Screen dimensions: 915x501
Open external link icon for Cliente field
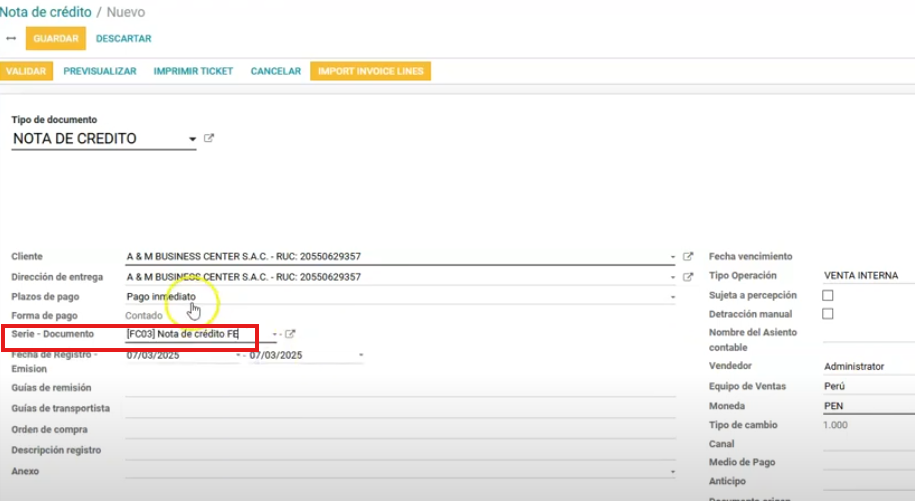pos(688,257)
